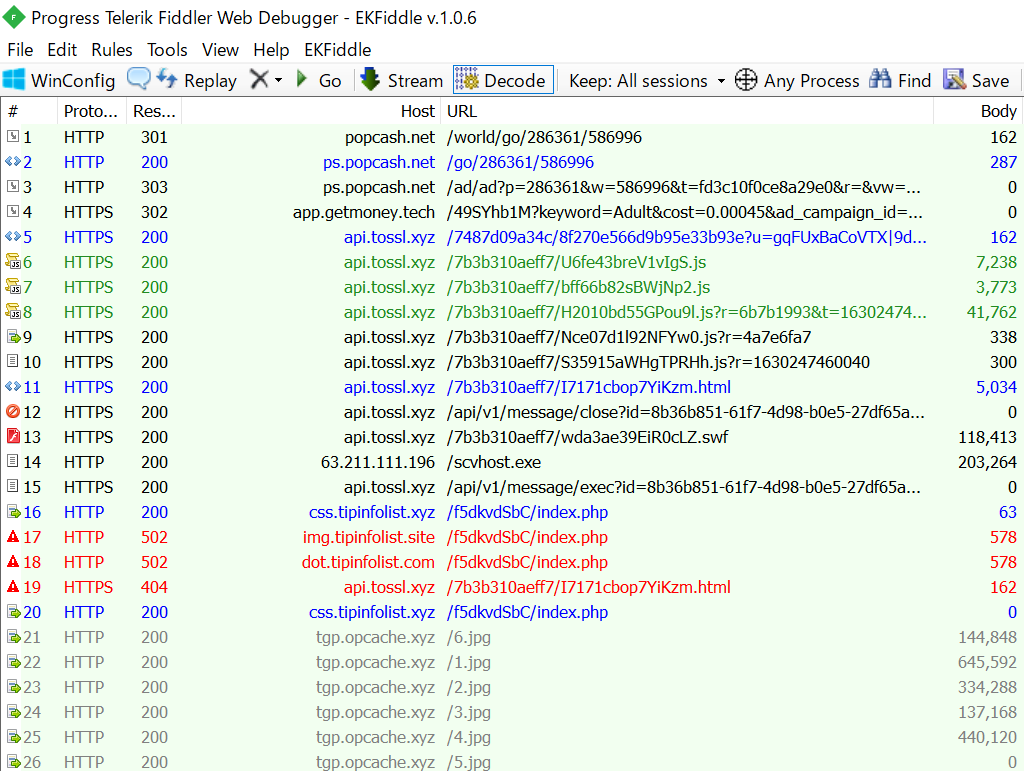Open the Edit menu
Screen dimensions: 1024x771
(x=62, y=50)
